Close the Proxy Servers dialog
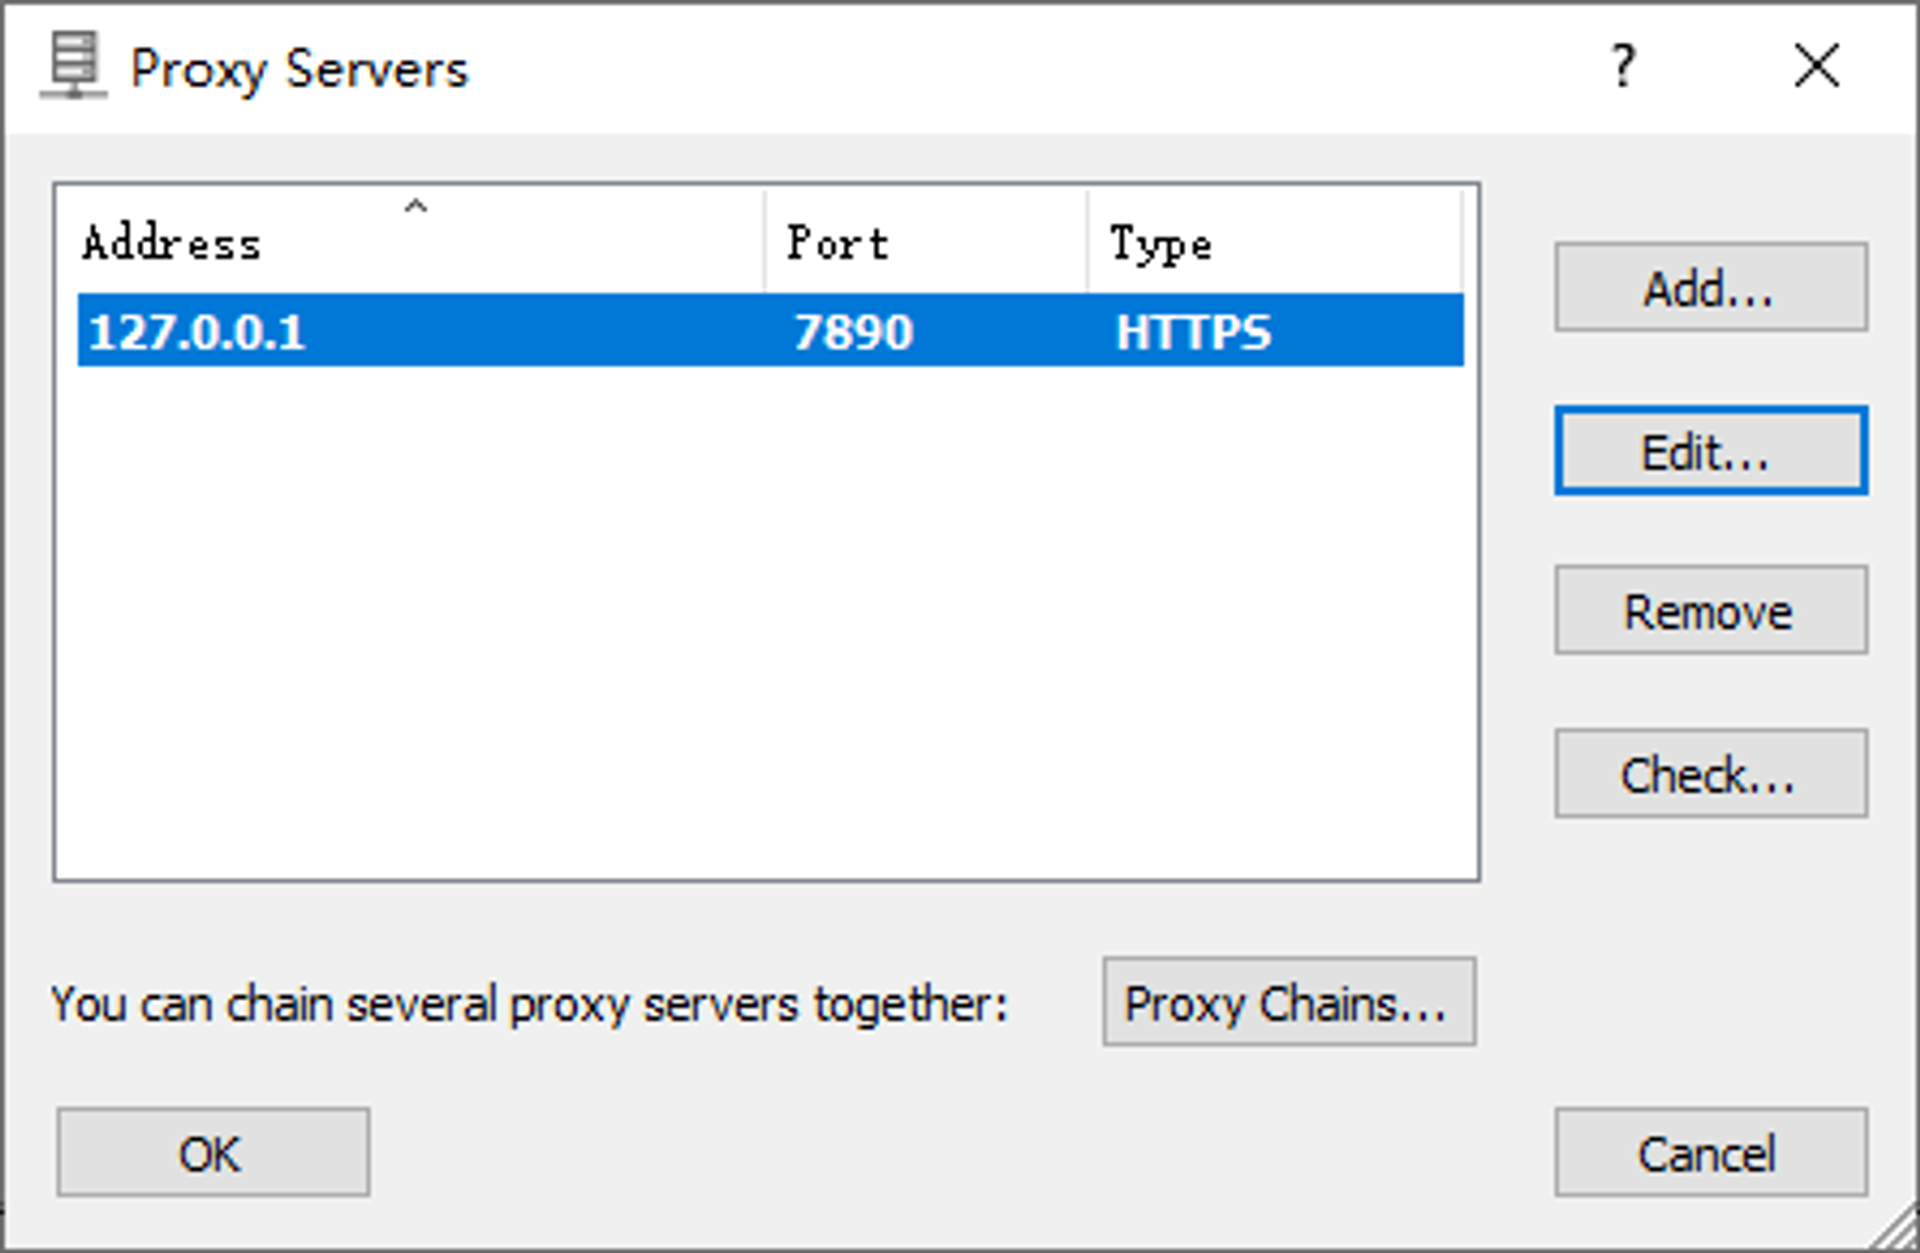Image resolution: width=1920 pixels, height=1253 pixels. pyautogui.click(x=1815, y=67)
